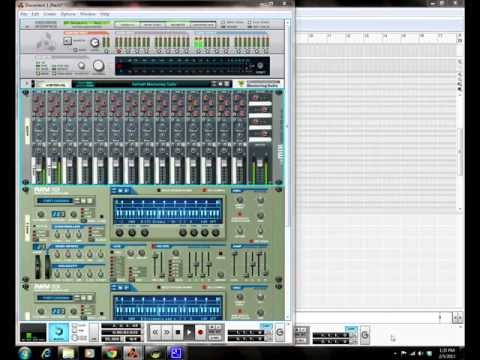Click the small knob left of the large meter knob
This screenshot has height=360, width=480.
pyautogui.click(x=81, y=65)
